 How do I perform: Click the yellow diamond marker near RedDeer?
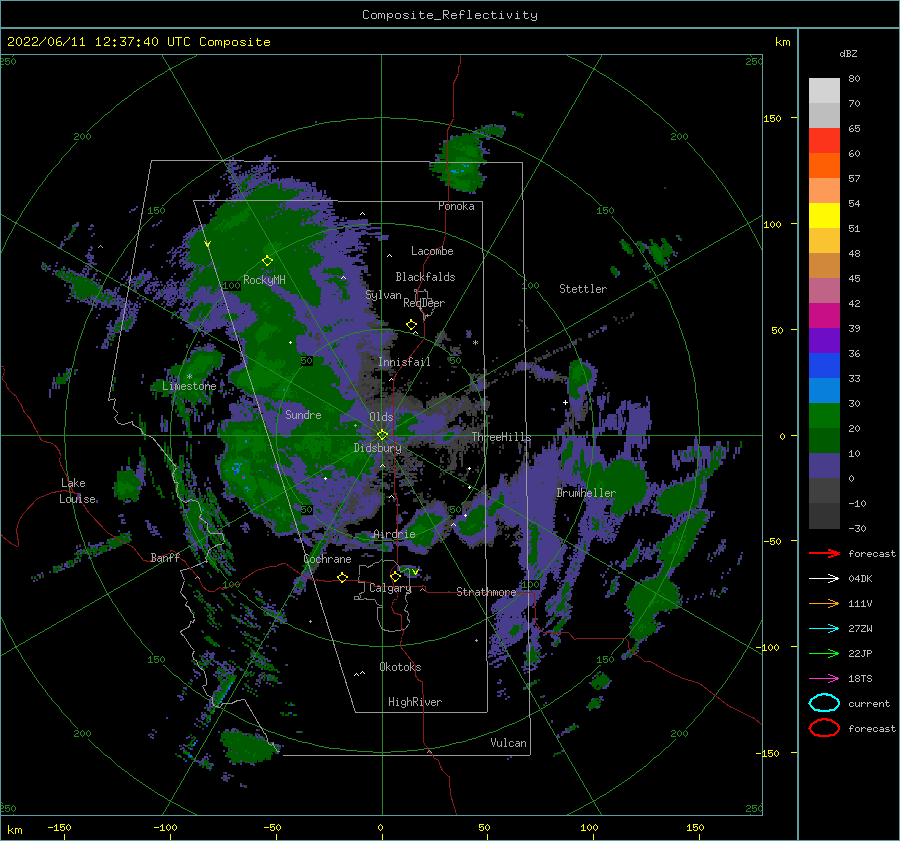pyautogui.click(x=411, y=325)
